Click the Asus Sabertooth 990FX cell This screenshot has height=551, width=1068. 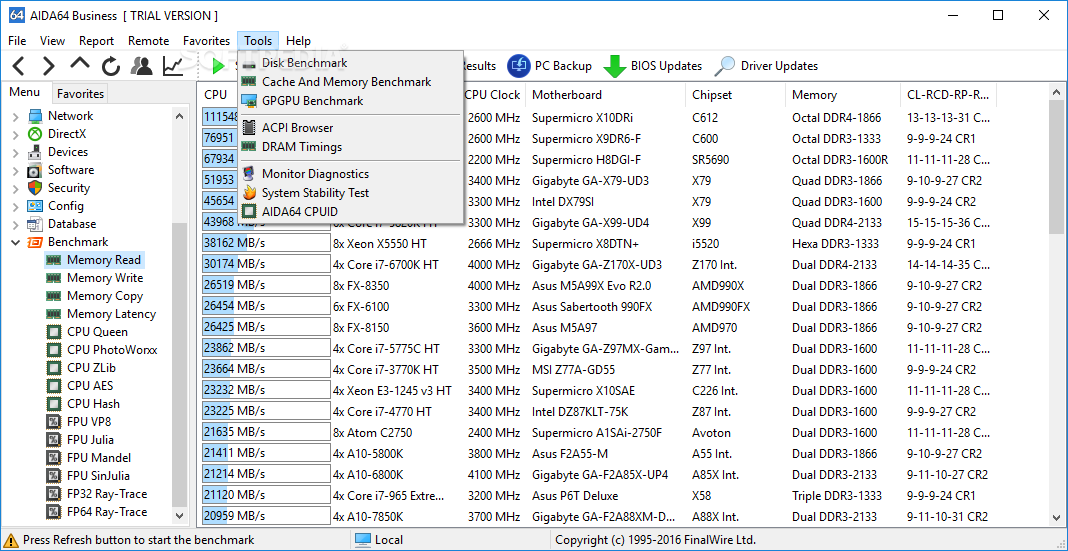click(592, 307)
